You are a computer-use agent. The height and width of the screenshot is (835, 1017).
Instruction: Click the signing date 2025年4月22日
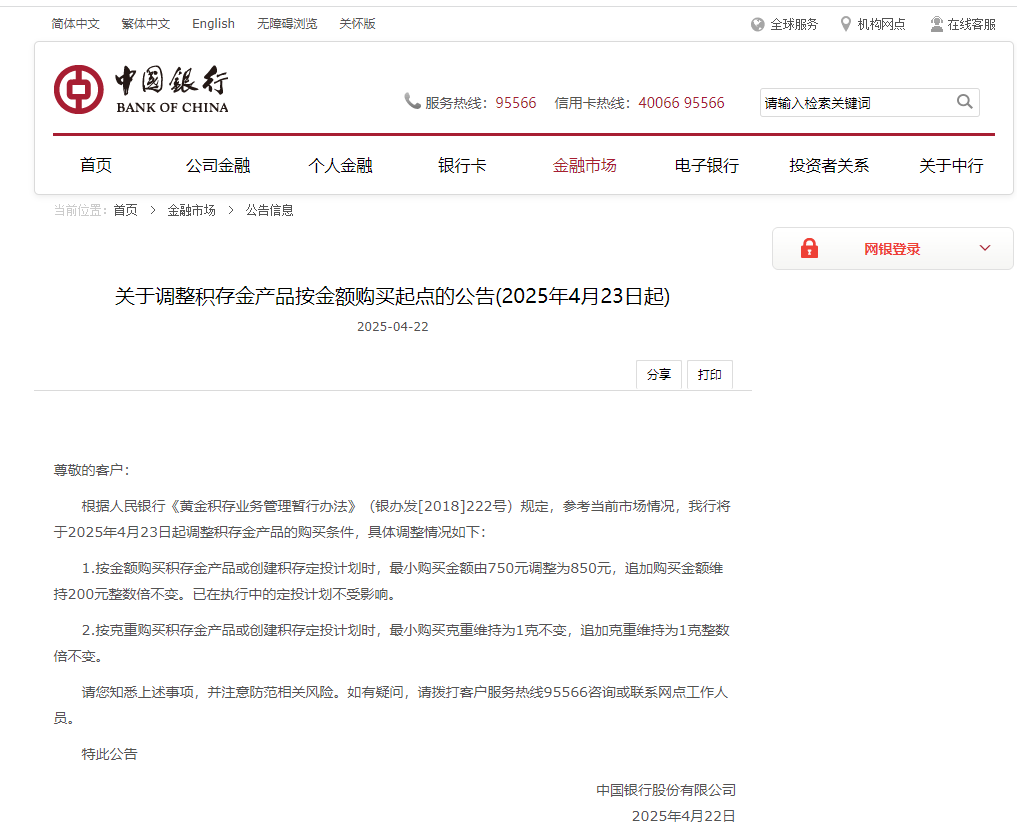pyautogui.click(x=684, y=816)
